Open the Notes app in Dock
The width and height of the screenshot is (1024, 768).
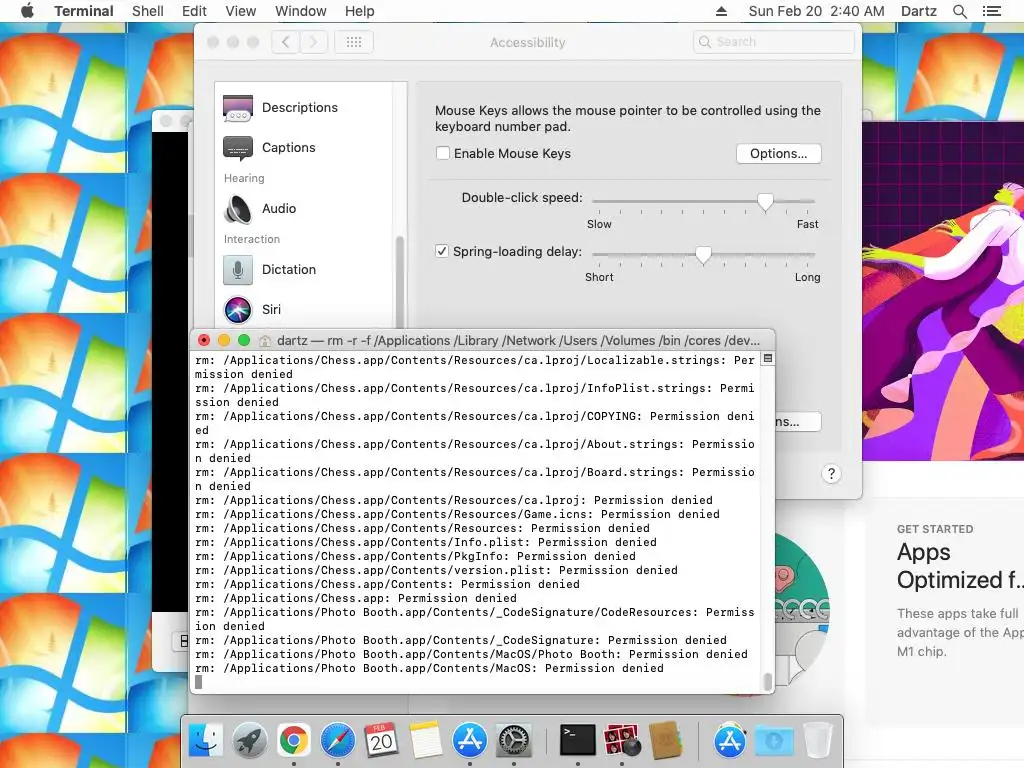(426, 741)
